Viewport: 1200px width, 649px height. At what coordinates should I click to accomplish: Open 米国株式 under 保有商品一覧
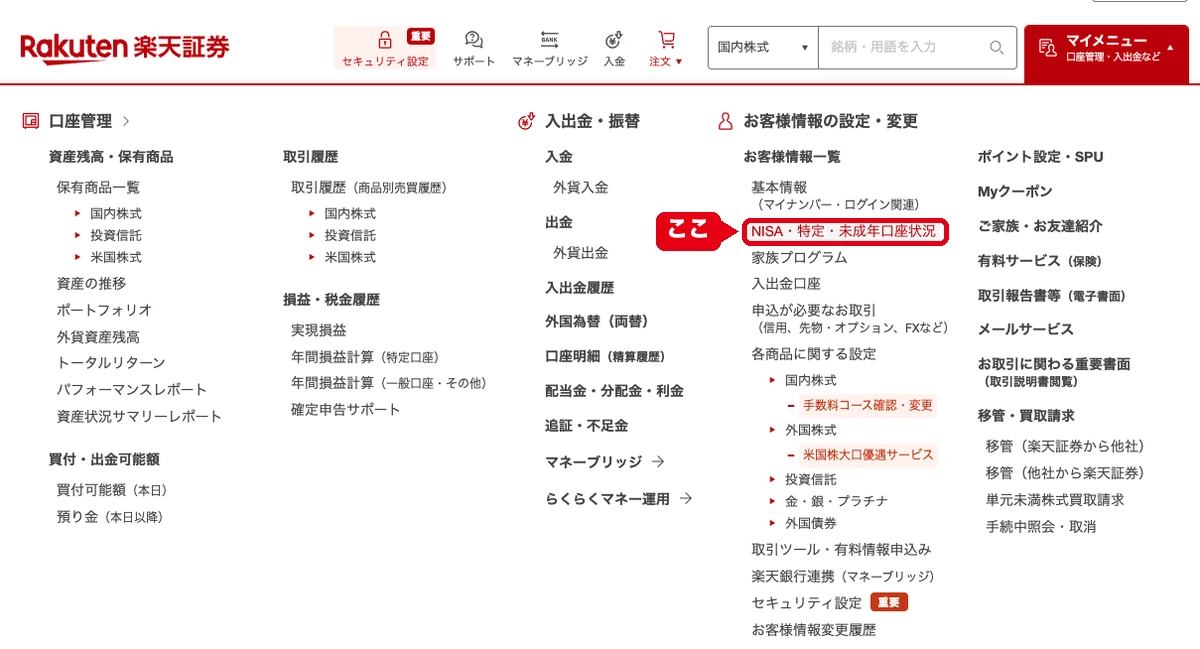pyautogui.click(x=115, y=257)
